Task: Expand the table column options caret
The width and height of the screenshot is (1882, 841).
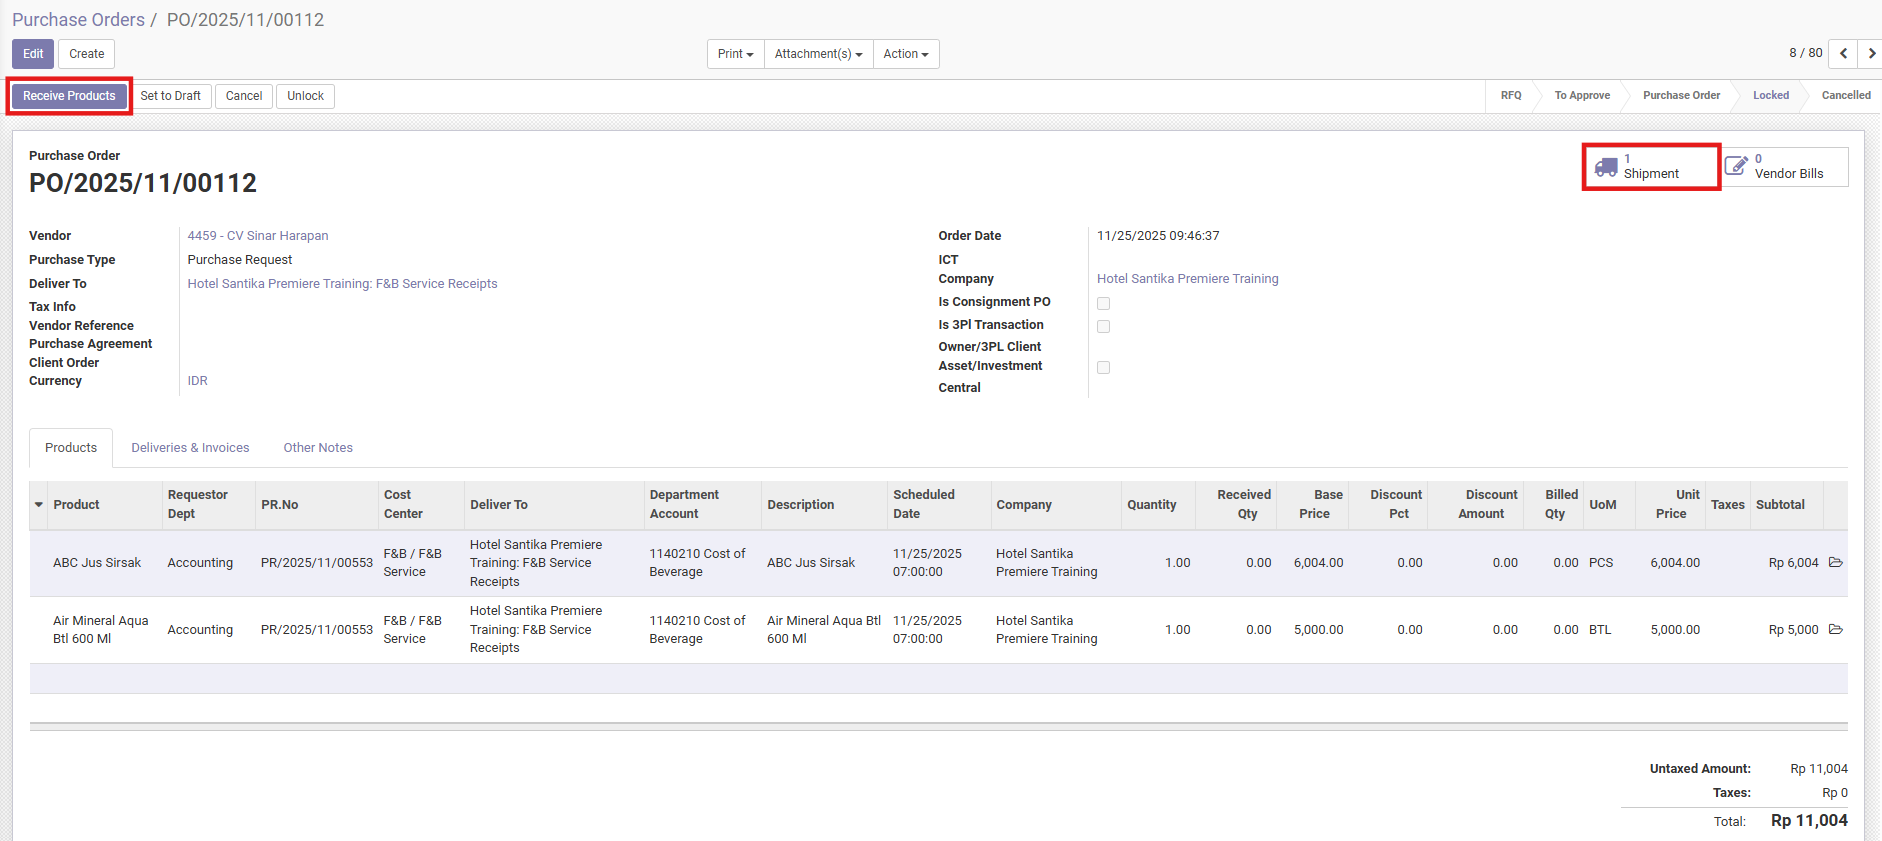Action: pos(39,505)
